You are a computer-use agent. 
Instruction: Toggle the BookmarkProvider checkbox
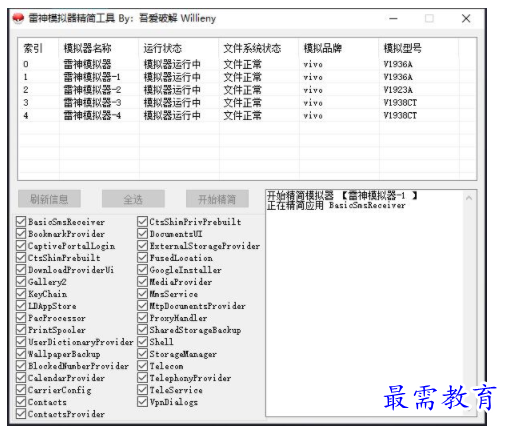coord(21,234)
